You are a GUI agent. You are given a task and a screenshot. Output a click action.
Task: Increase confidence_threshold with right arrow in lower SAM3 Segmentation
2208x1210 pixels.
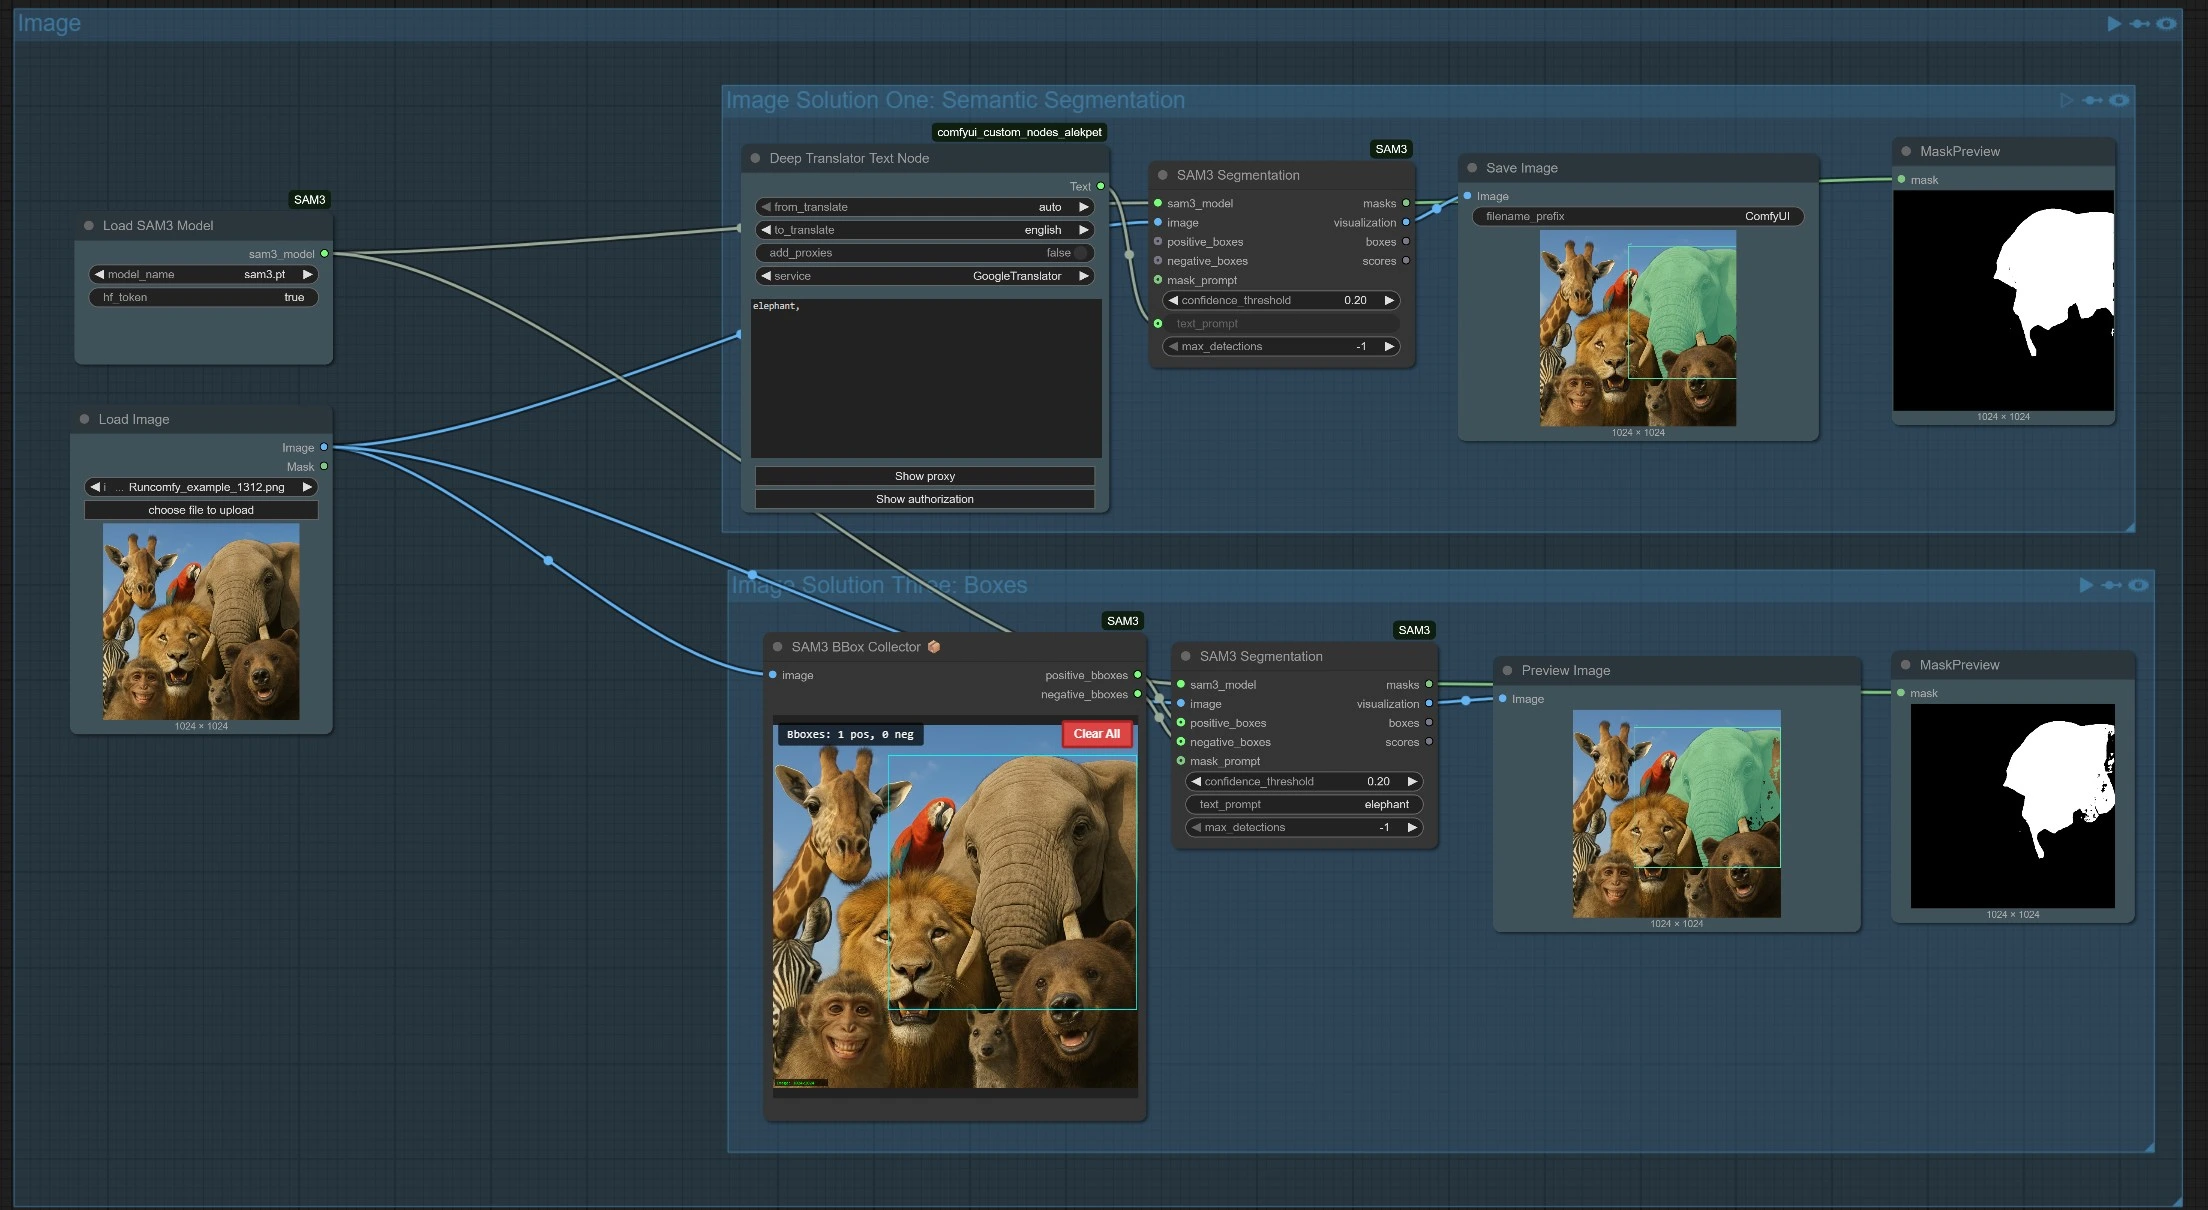[x=1412, y=781]
